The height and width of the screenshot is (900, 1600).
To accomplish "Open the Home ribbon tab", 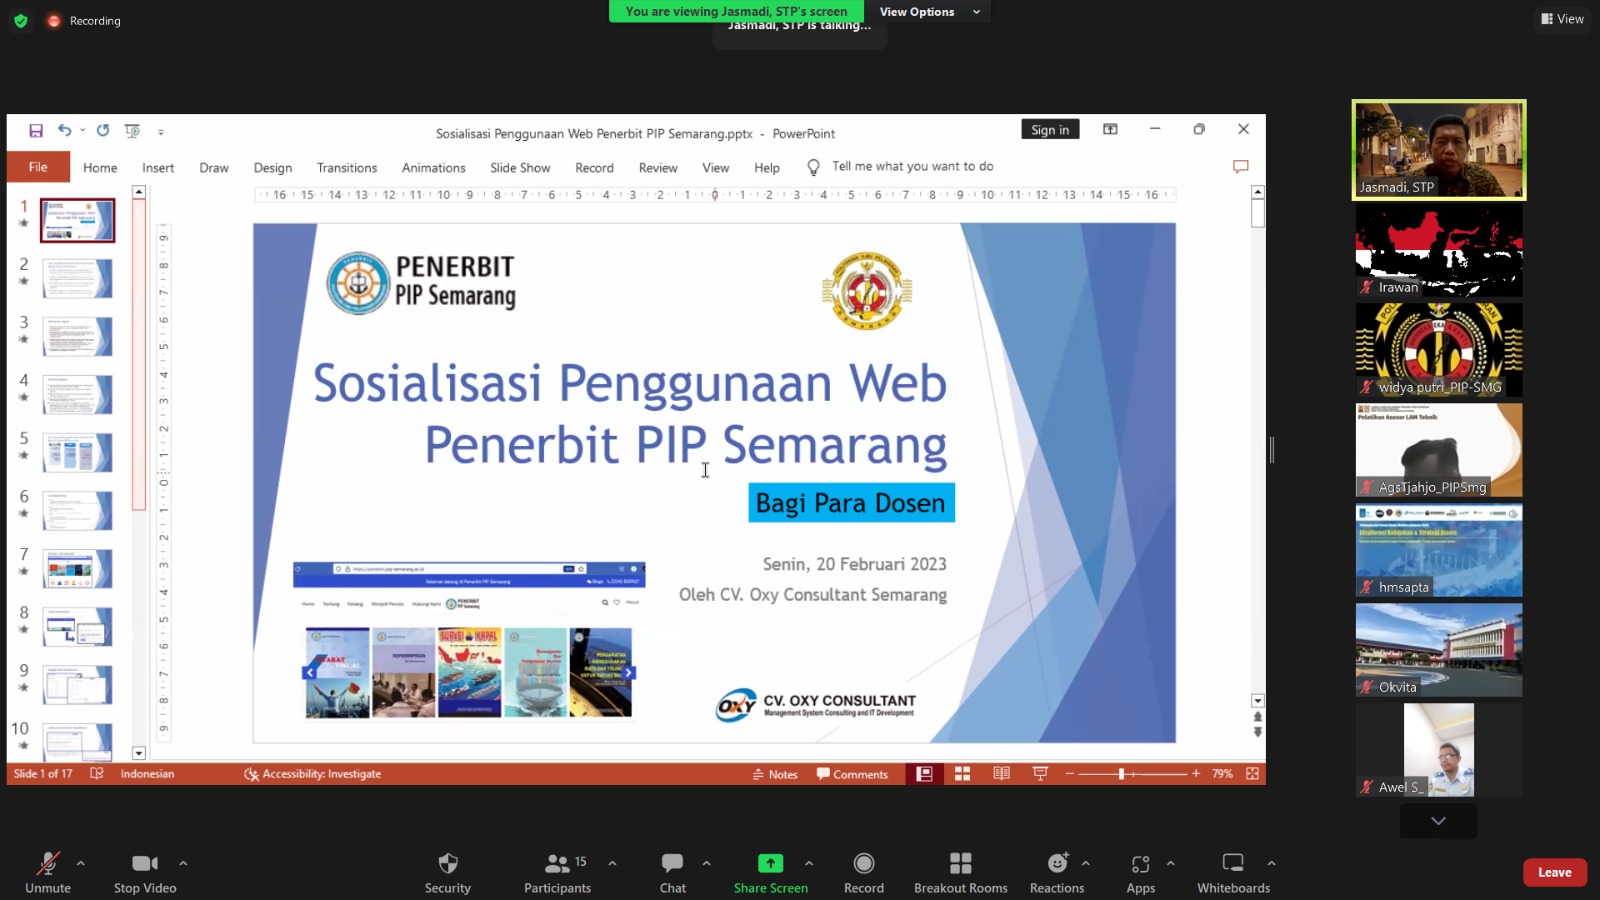I will [100, 168].
